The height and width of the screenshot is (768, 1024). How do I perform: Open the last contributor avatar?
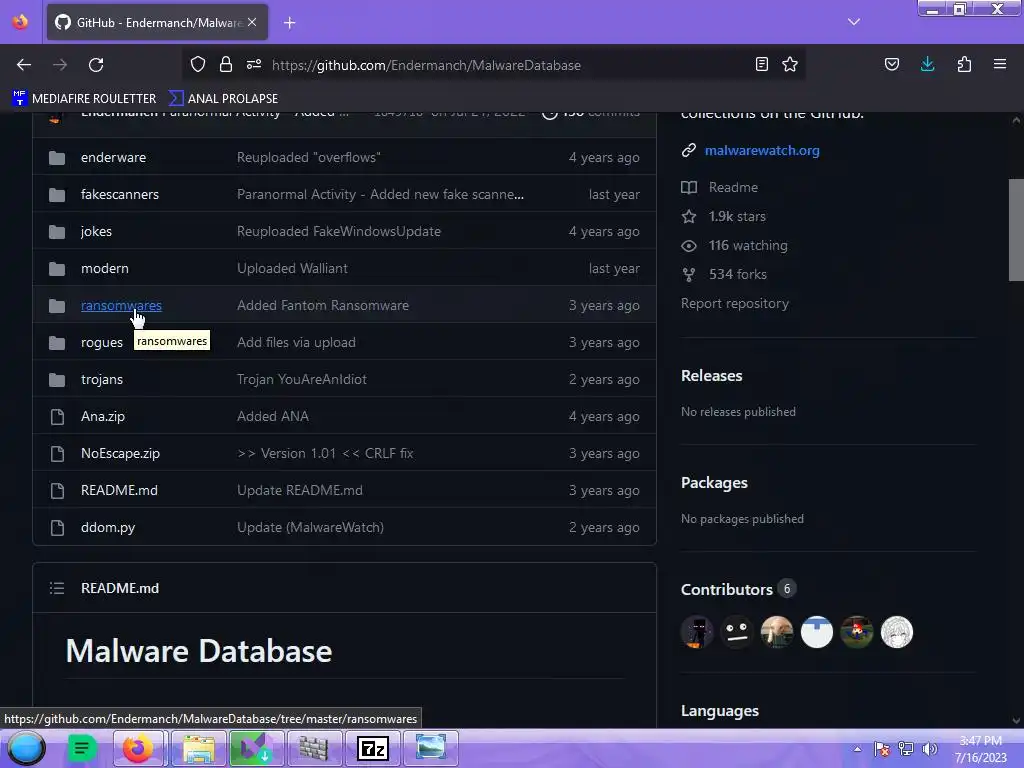tap(897, 632)
